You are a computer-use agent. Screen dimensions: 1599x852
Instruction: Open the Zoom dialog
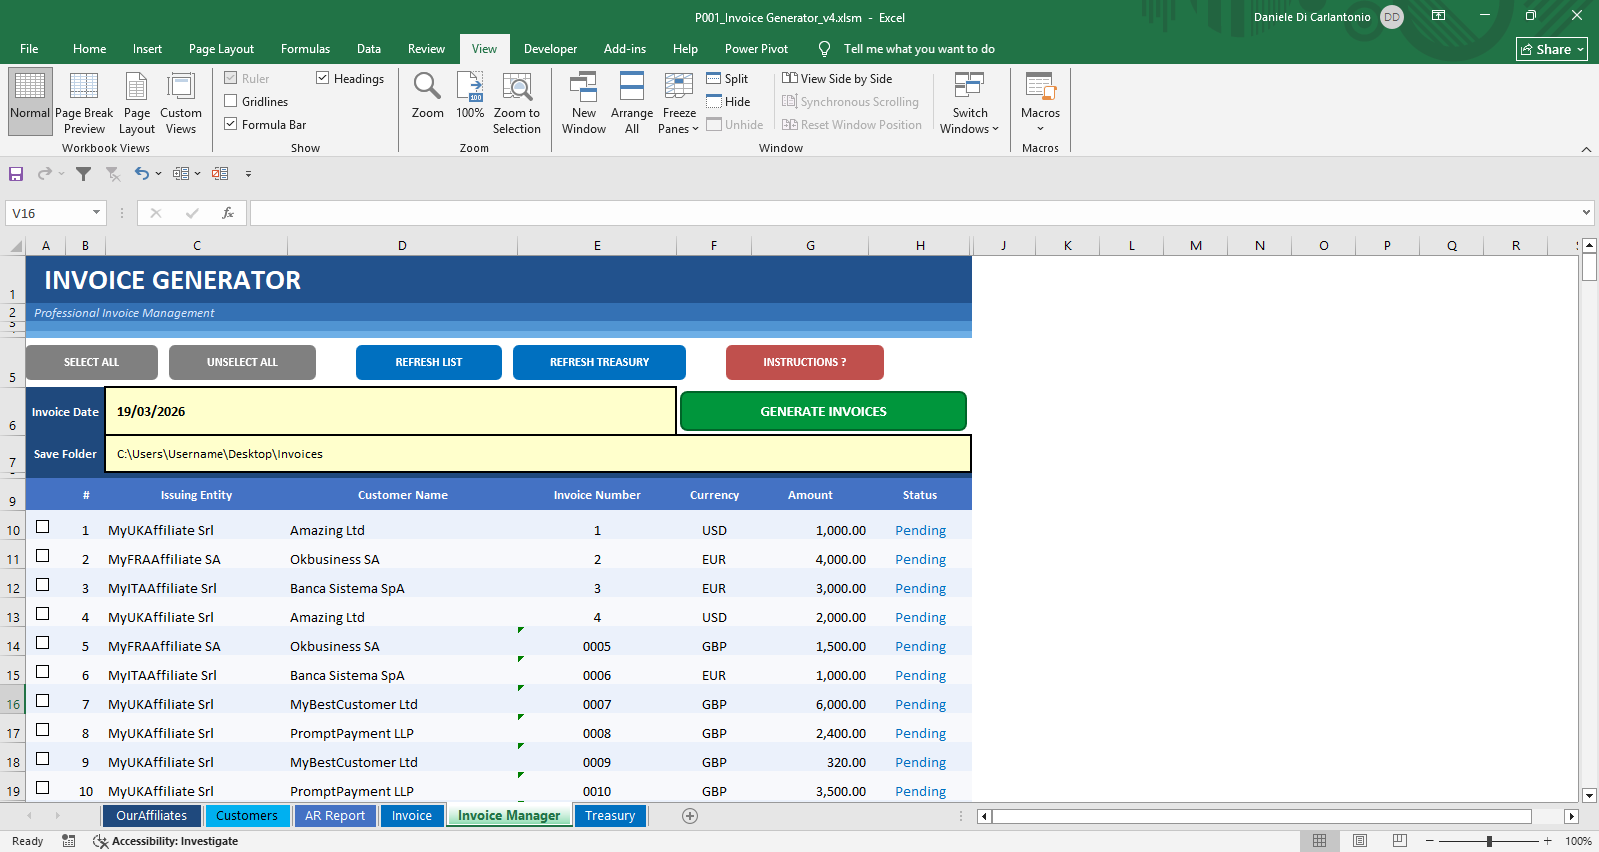coord(427,96)
